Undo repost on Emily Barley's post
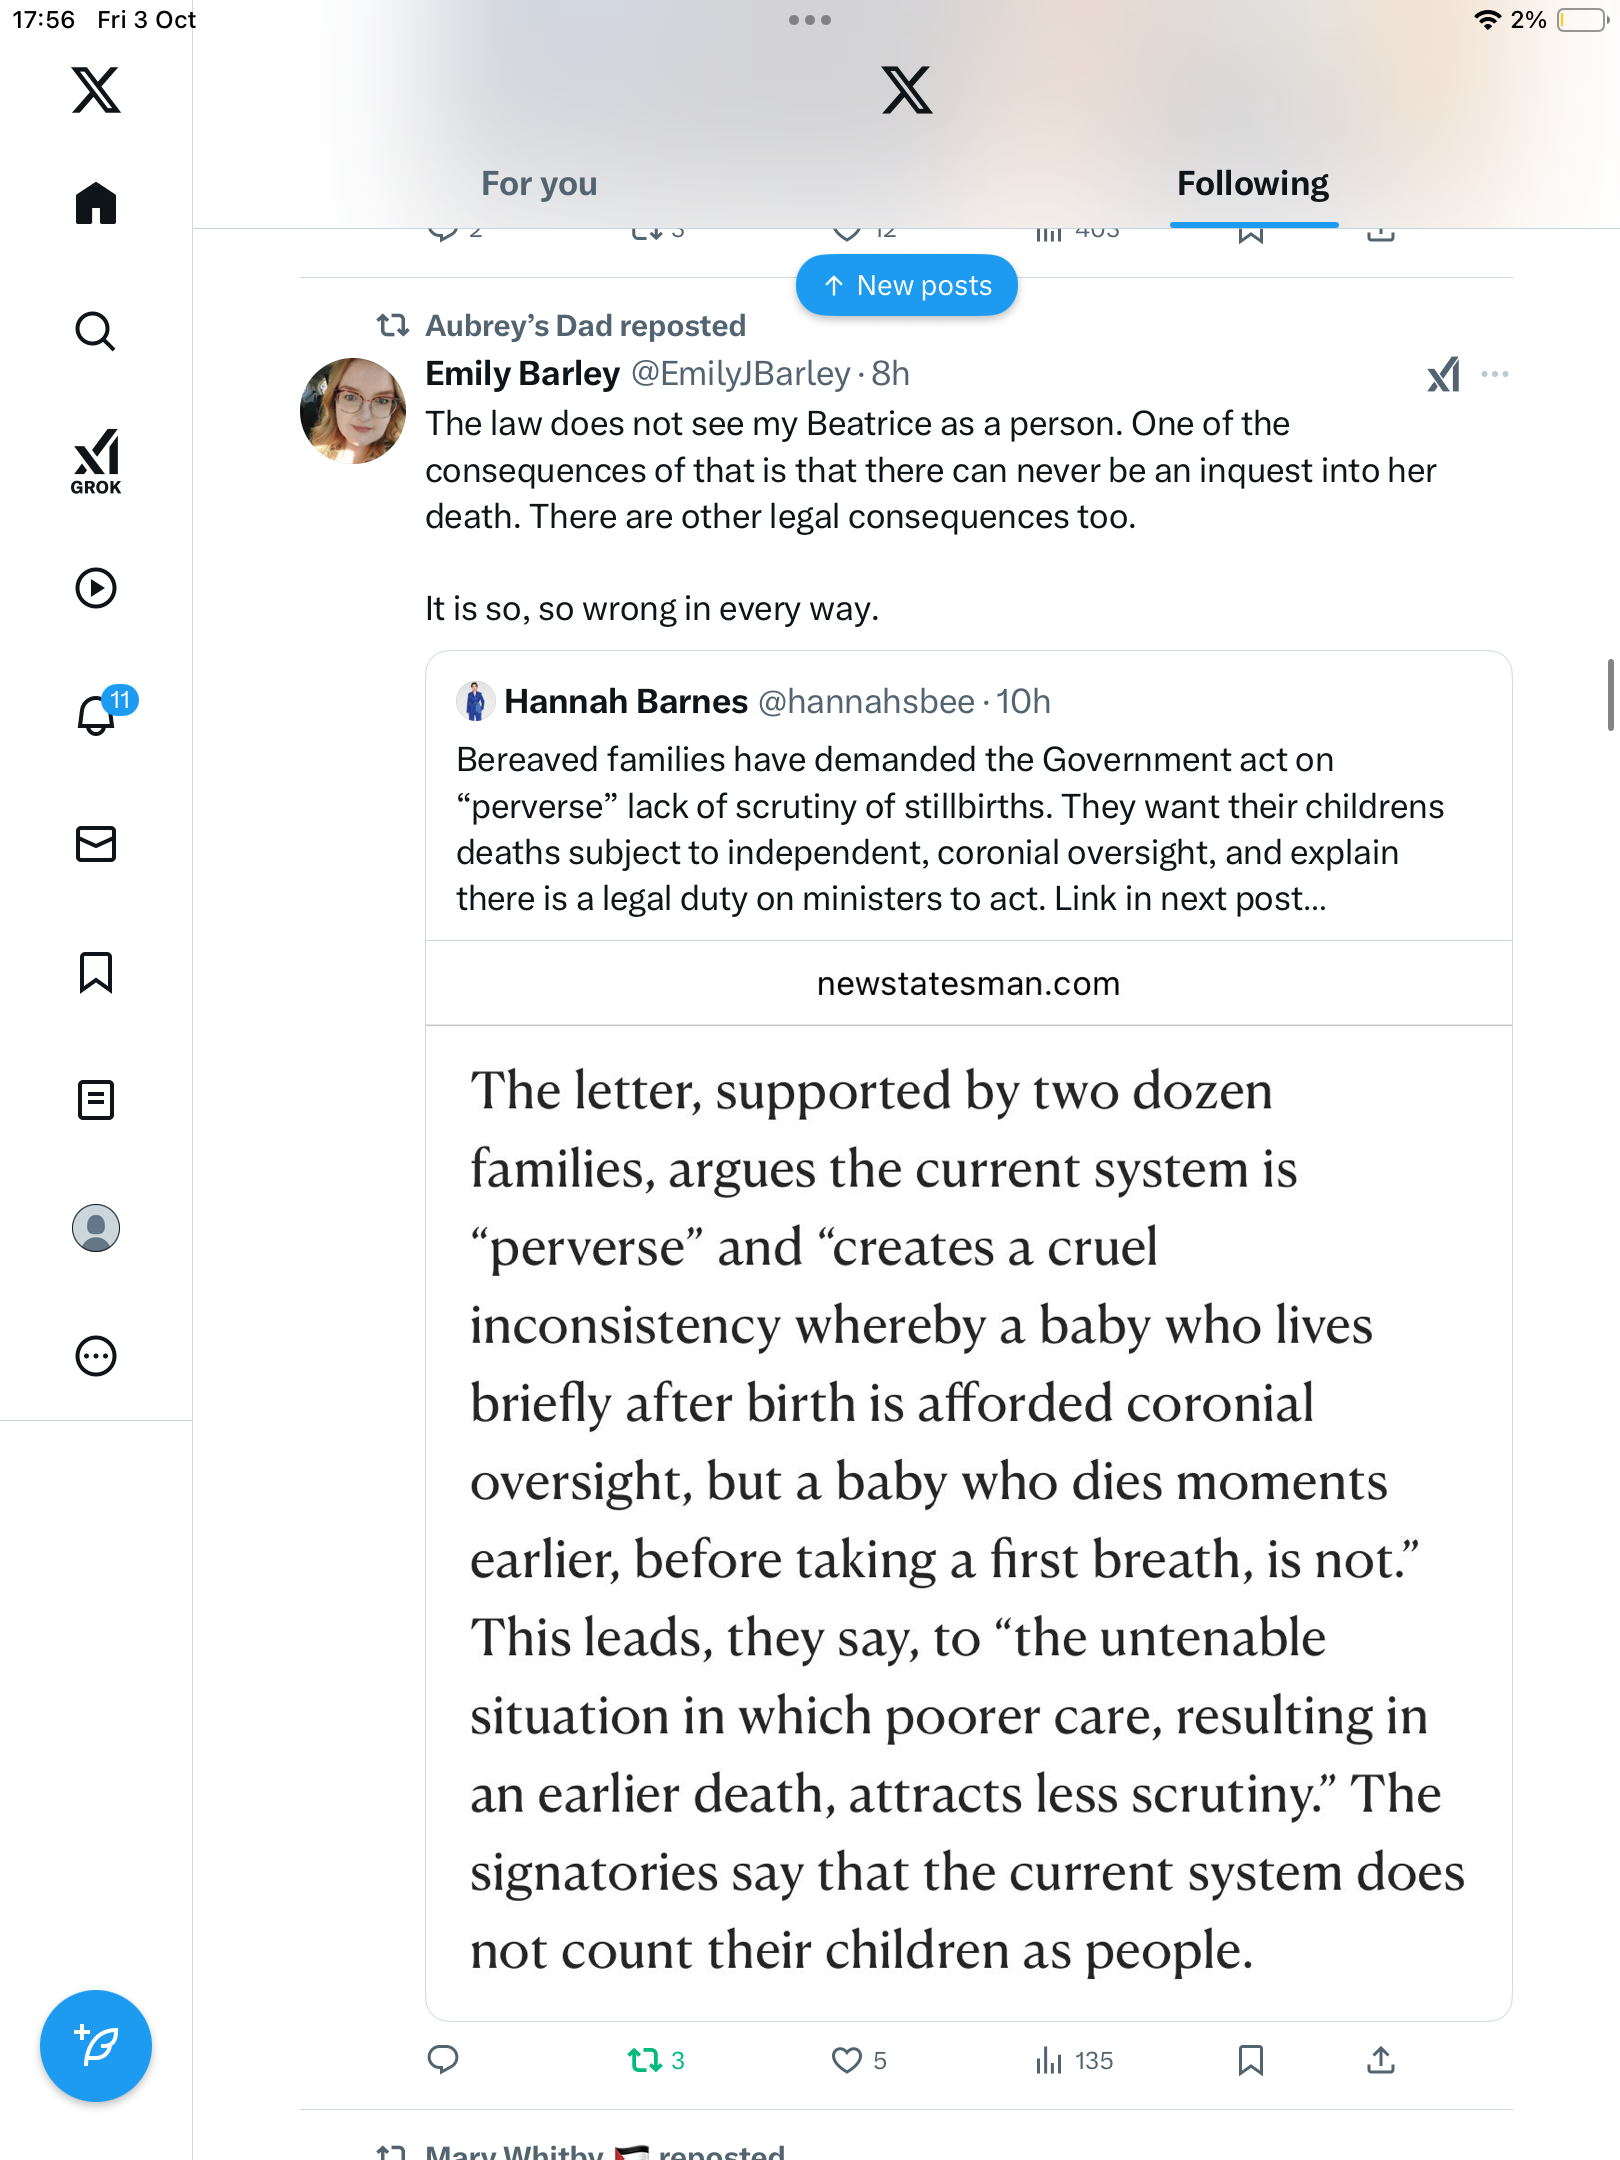 click(x=645, y=2060)
